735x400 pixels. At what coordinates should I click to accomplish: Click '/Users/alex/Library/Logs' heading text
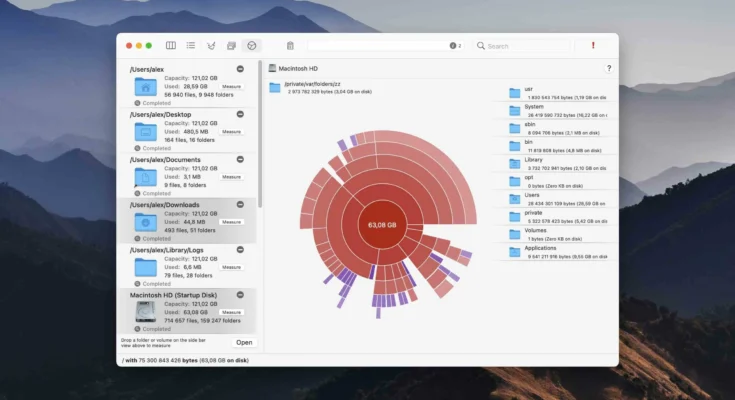pos(167,250)
